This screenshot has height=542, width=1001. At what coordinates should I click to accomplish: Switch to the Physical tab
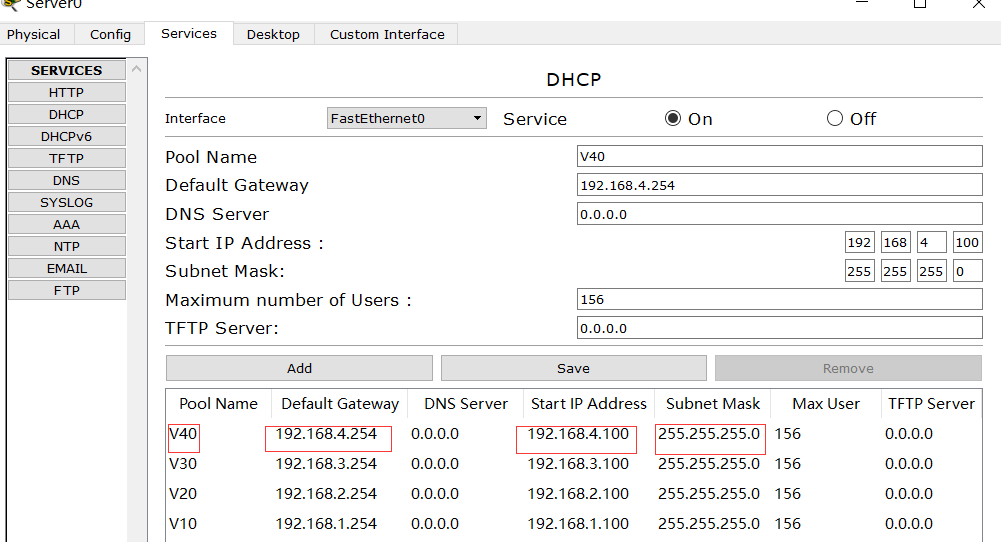coord(34,34)
